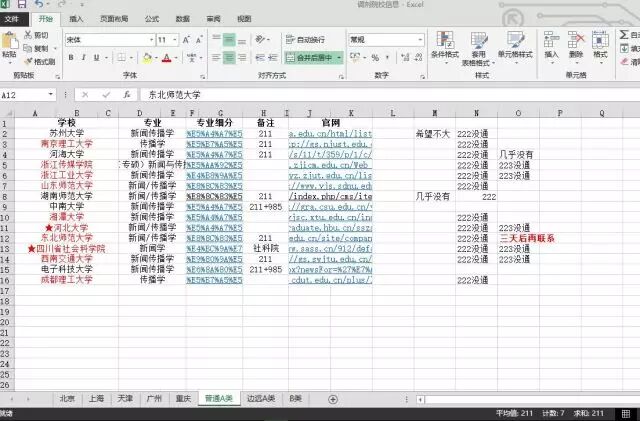Image resolution: width=640 pixels, height=421 pixels.
Task: Open the 边远A类 sheet tab
Action: coord(261,399)
